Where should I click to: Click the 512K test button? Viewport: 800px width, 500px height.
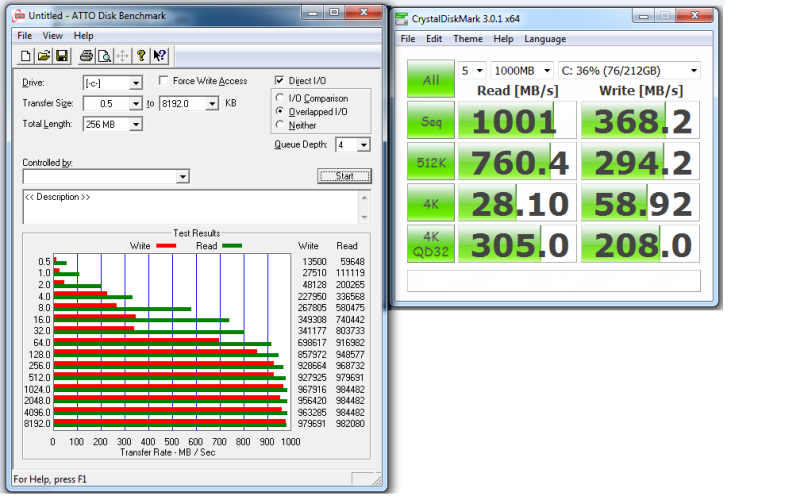coord(431,162)
